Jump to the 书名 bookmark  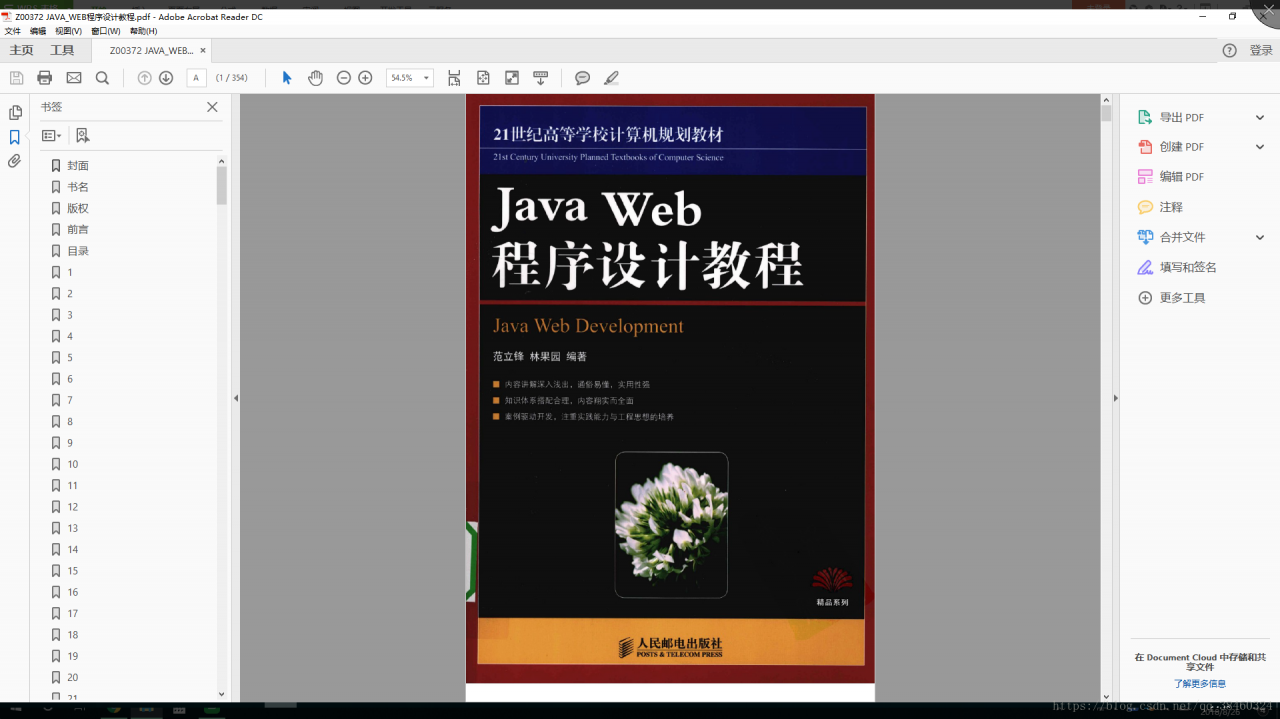pos(78,187)
